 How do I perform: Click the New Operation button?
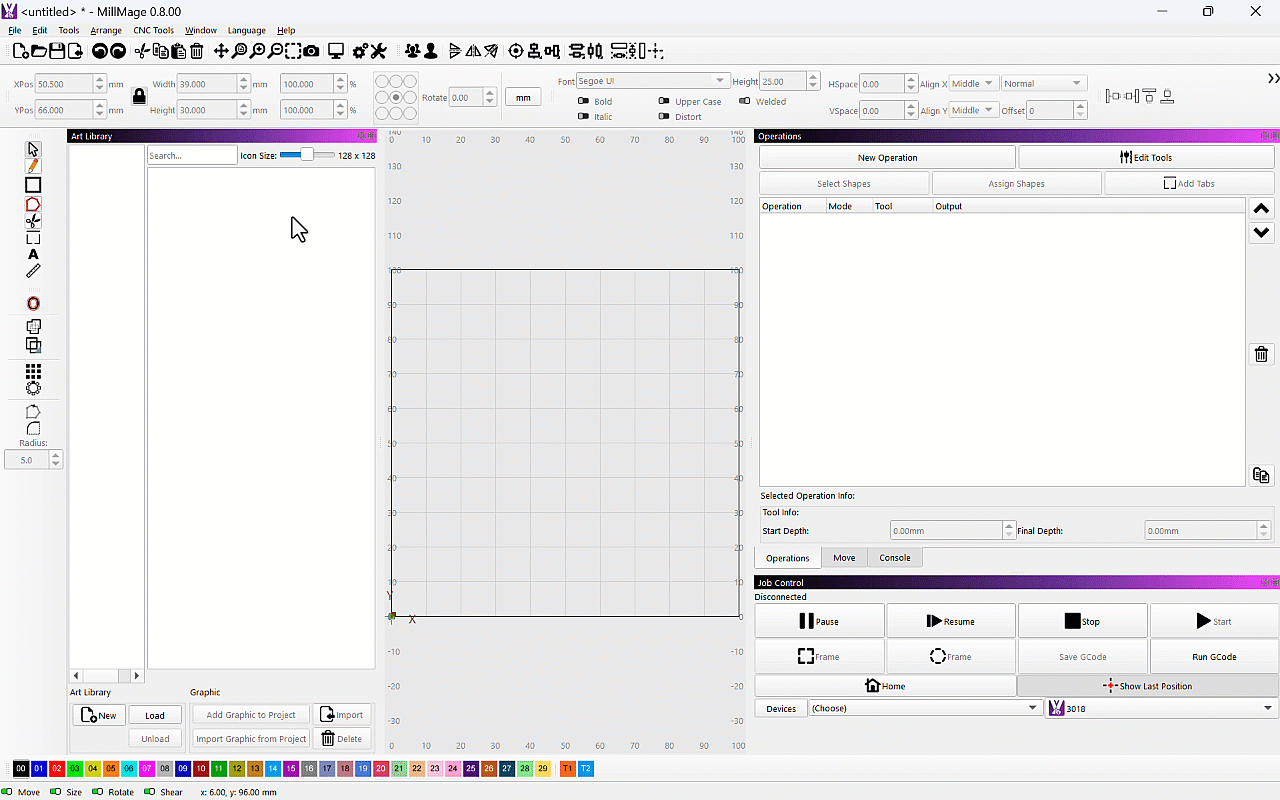pyautogui.click(x=887, y=157)
